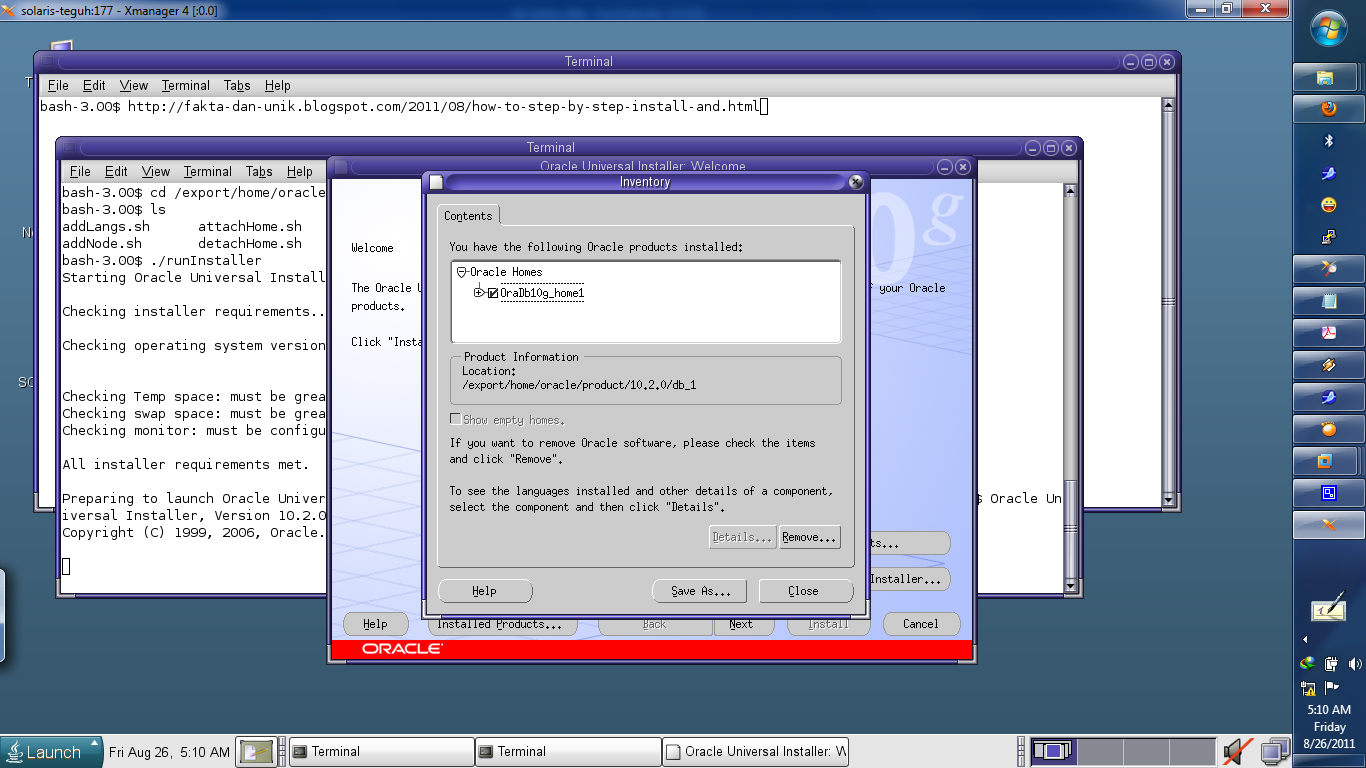Open Windows clock showing 5:10 AM
Viewport: 1366px width, 768px height.
pos(1329,727)
